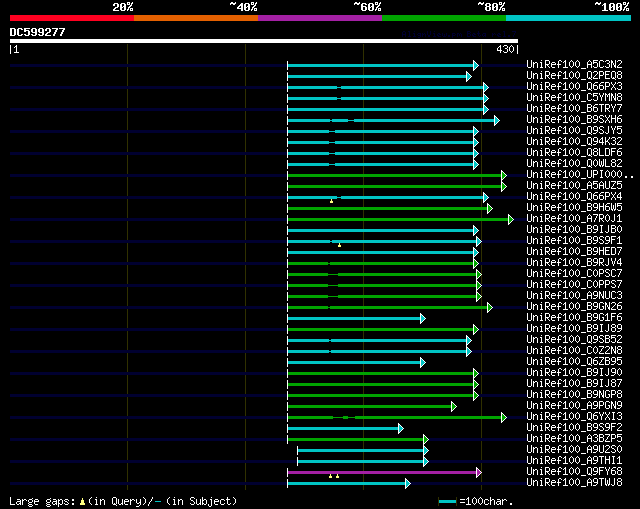Click the UniRef100_A9U2S0 label

coord(574,450)
